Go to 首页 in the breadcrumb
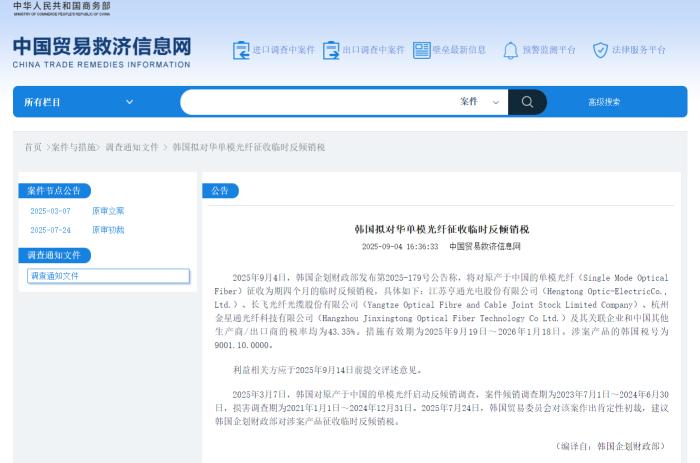The height and width of the screenshot is (463, 700). click(33, 147)
